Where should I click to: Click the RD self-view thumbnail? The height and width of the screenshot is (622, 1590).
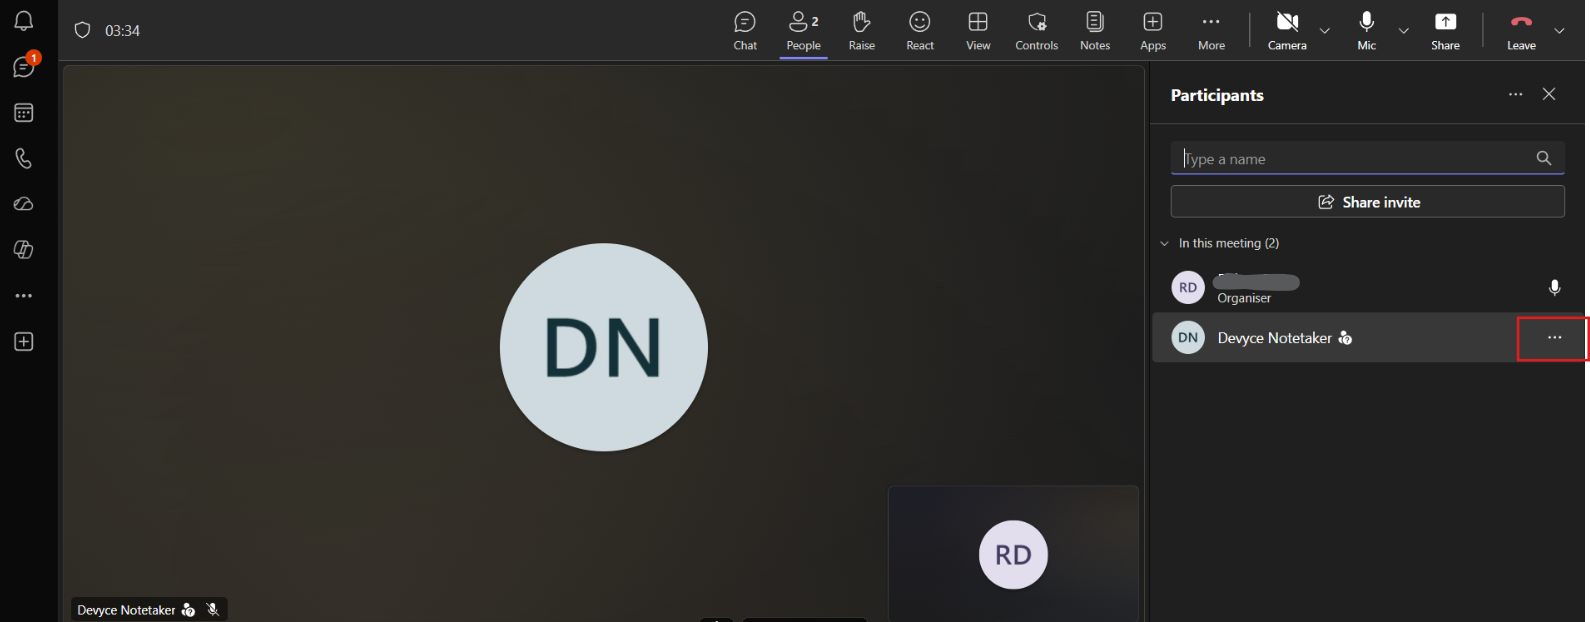pos(1013,554)
